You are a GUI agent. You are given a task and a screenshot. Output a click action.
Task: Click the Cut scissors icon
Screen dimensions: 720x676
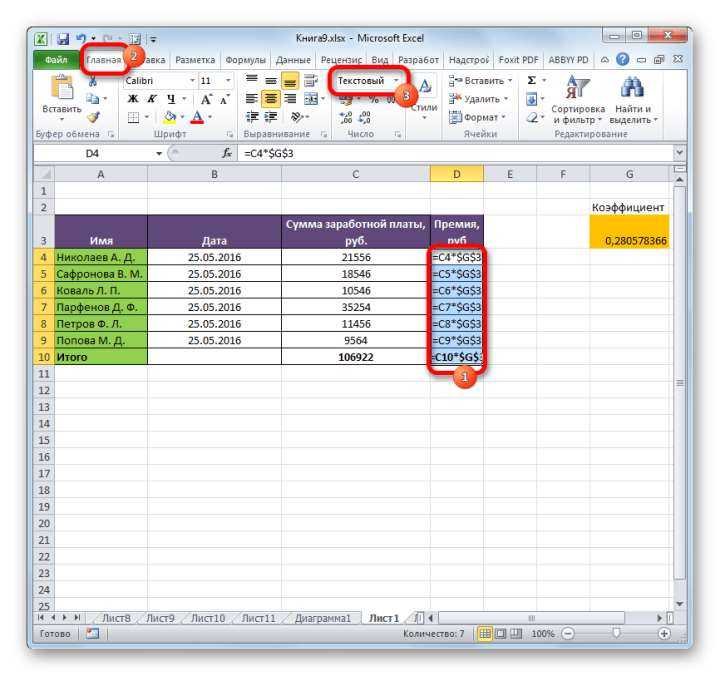pyautogui.click(x=92, y=81)
